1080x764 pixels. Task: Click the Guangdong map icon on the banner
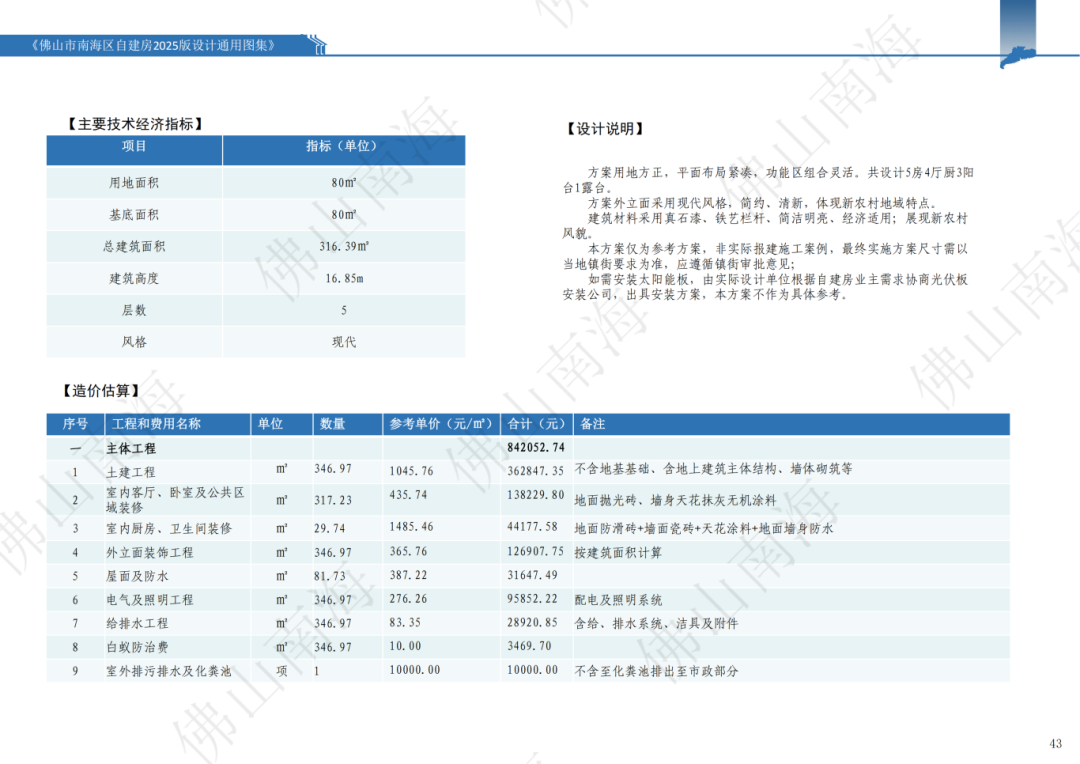point(1017,57)
